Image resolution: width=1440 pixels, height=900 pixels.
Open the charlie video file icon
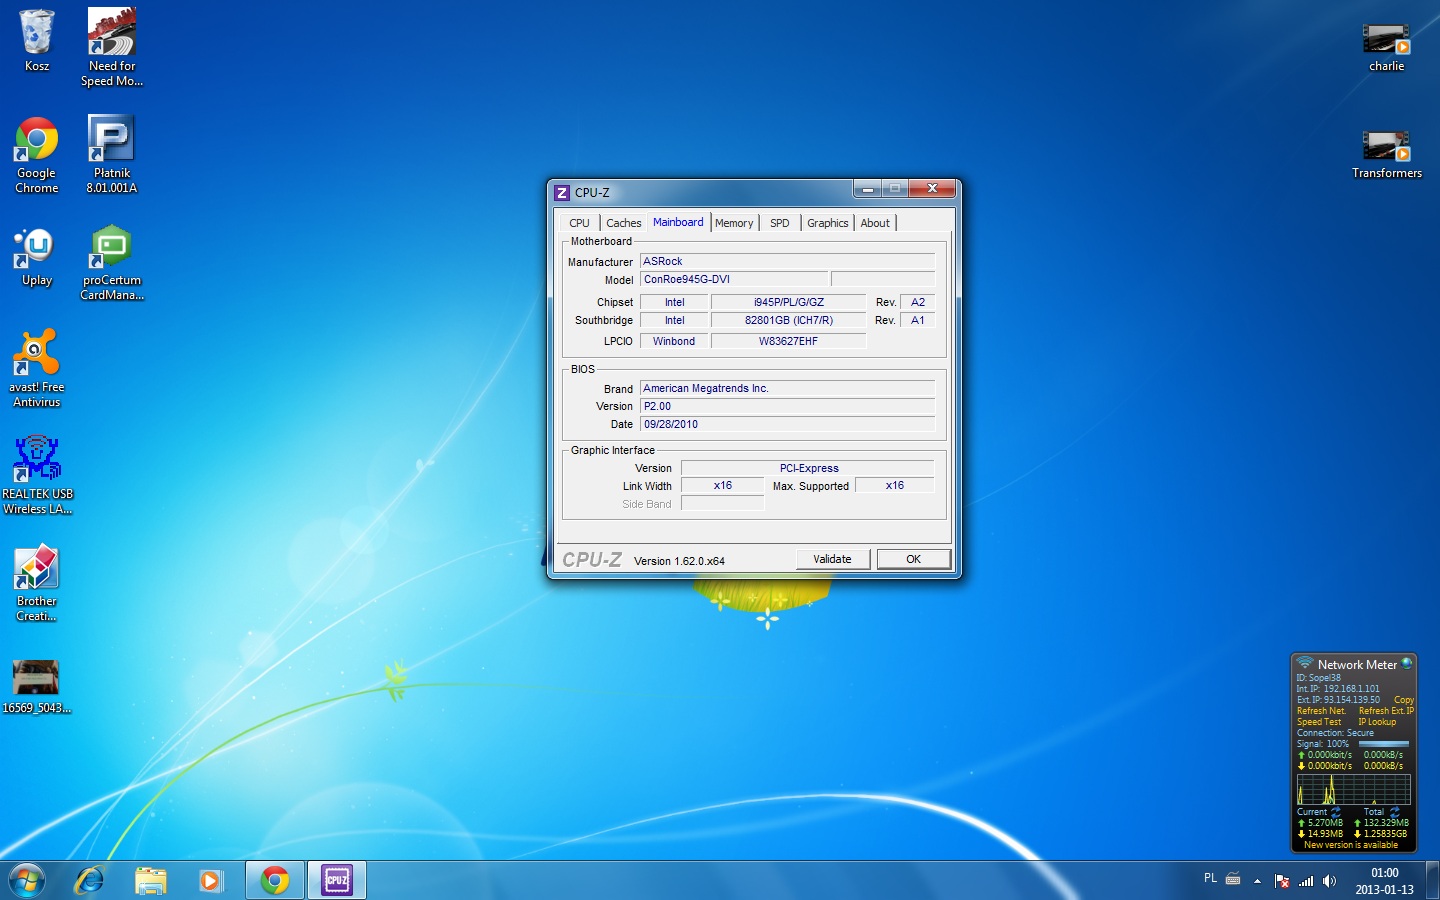click(x=1387, y=47)
